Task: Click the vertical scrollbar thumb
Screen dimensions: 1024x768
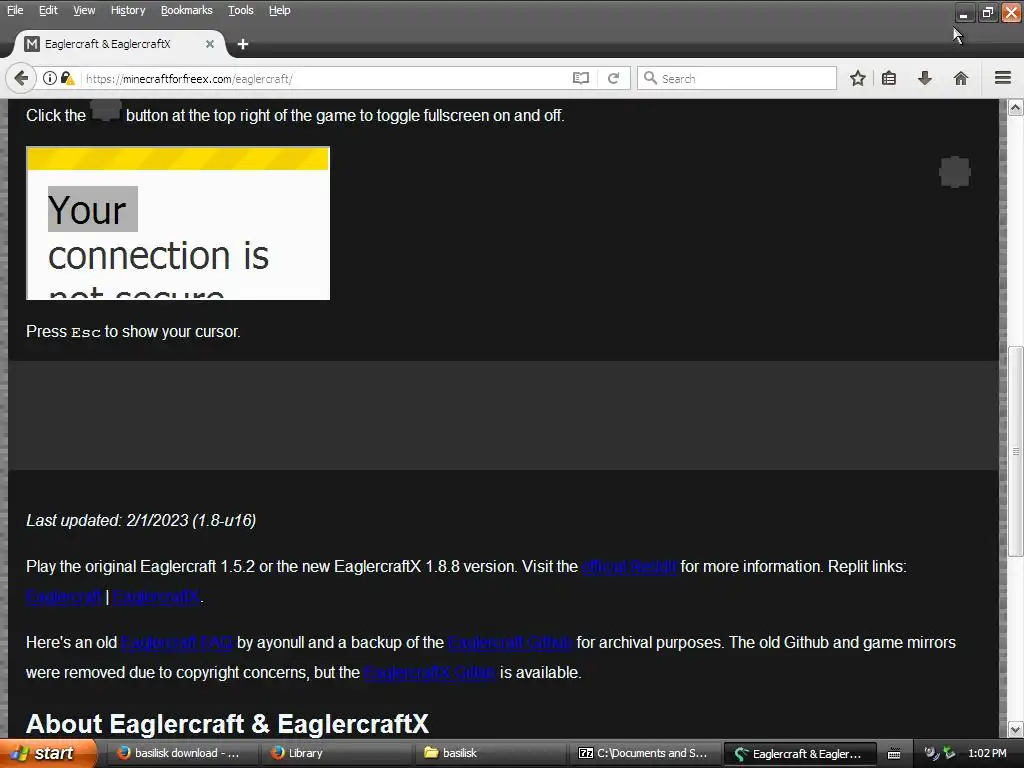Action: pos(1016,451)
